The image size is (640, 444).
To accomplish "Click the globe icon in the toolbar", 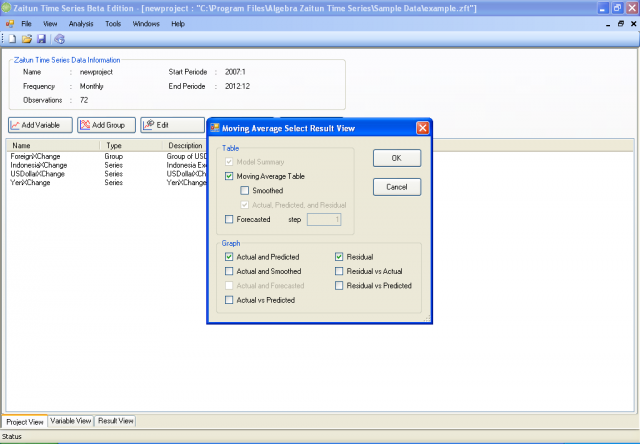I will [x=59, y=39].
